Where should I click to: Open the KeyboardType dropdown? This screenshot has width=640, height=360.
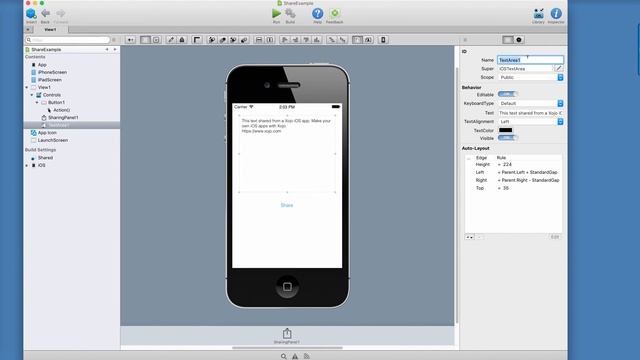[x=531, y=103]
